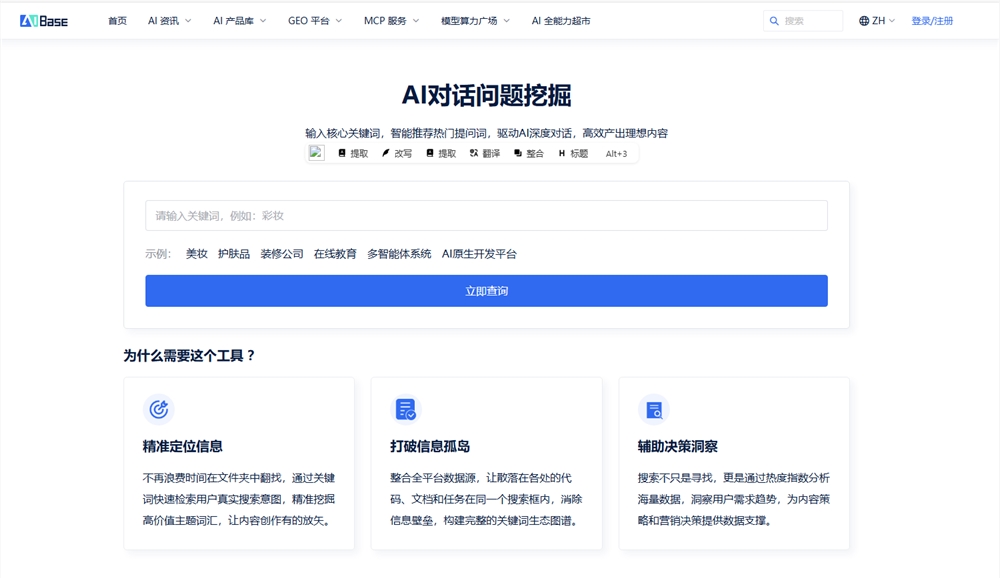This screenshot has height=578, width=1000.
Task: Select the 在线教育 example keyword
Action: (335, 254)
